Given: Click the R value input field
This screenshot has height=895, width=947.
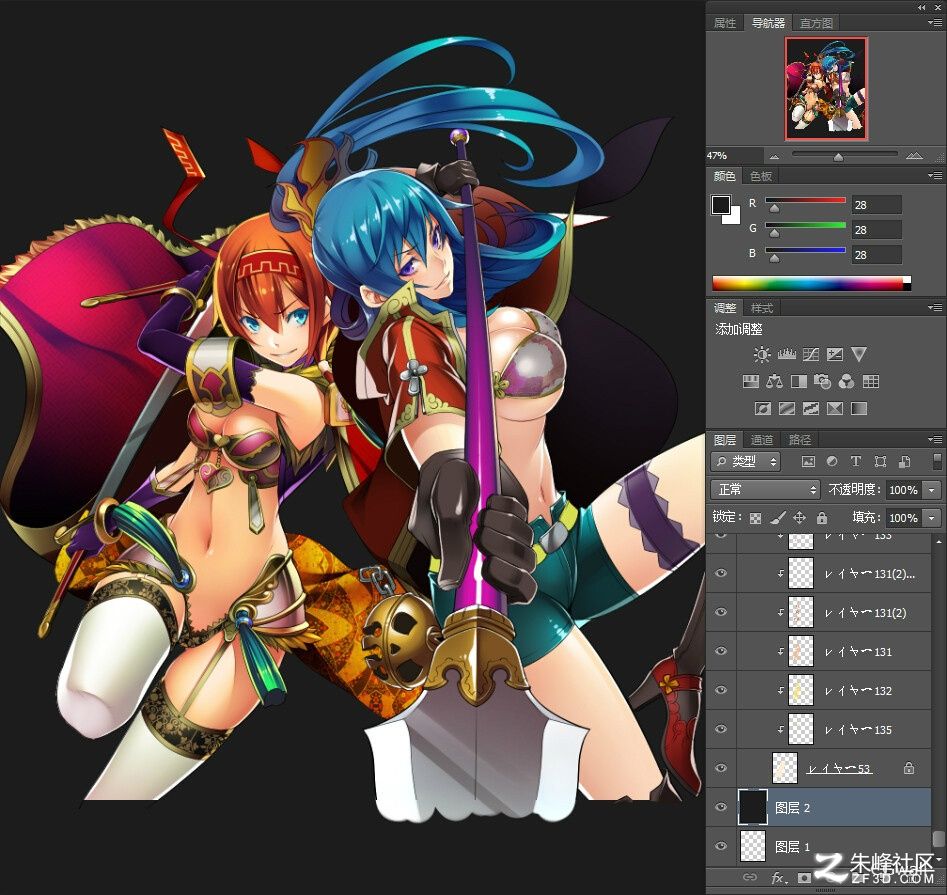Looking at the screenshot, I should pyautogui.click(x=876, y=205).
